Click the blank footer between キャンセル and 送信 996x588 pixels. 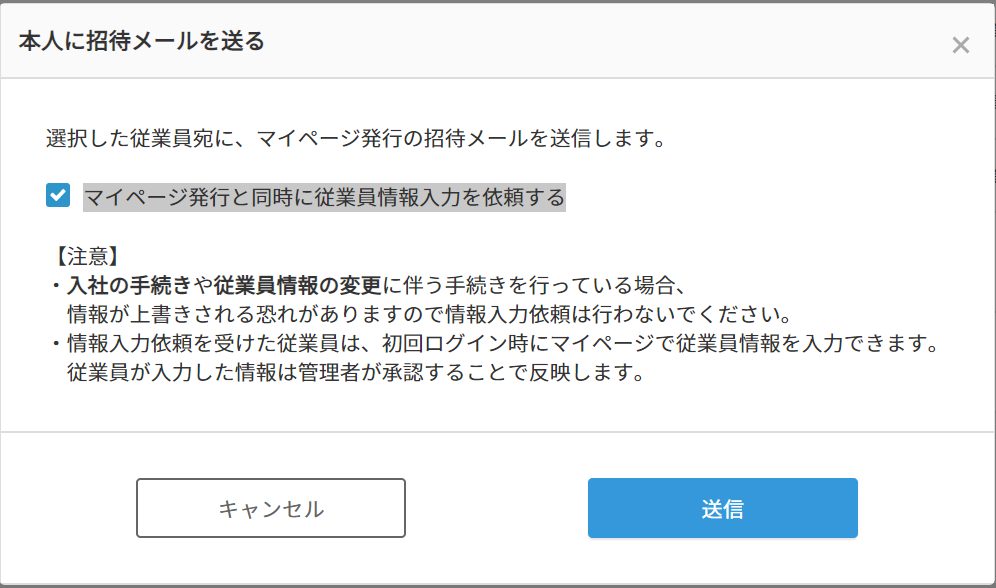(496, 508)
